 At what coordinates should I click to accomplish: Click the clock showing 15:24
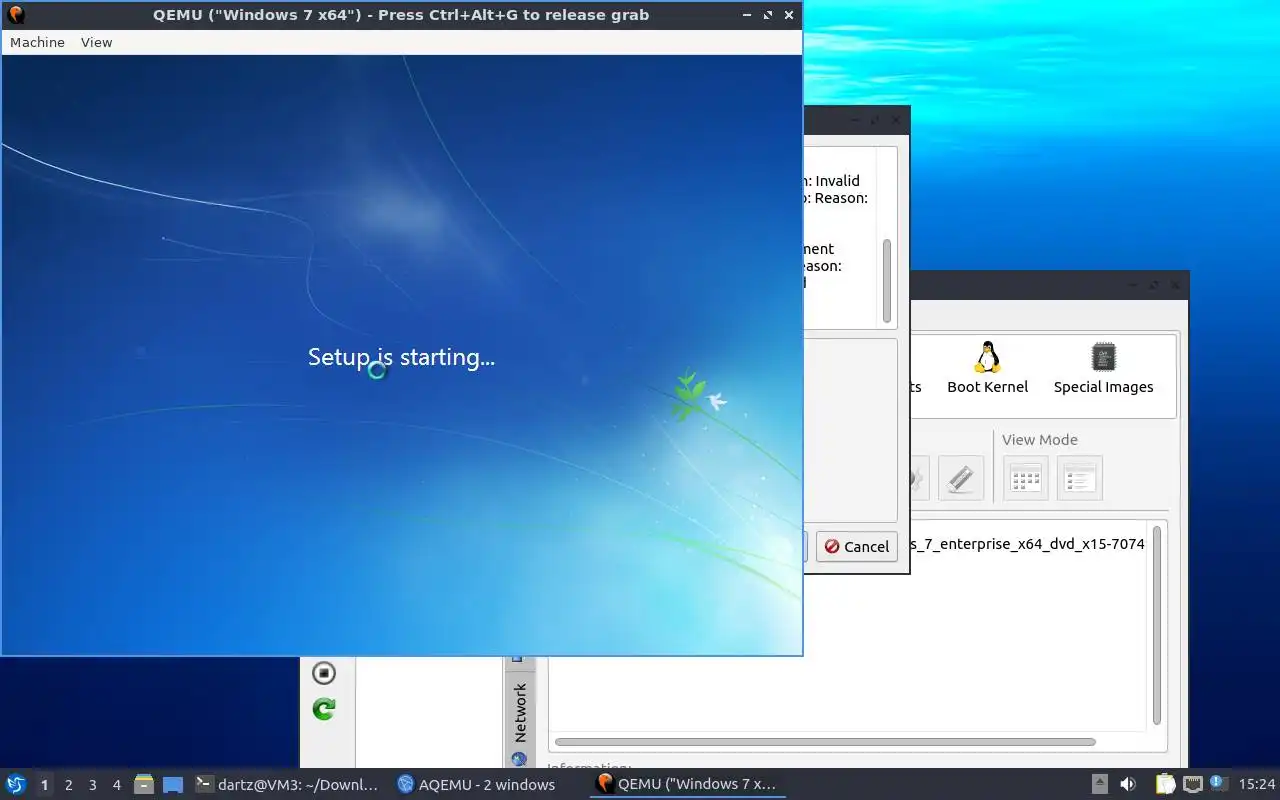[1256, 785]
